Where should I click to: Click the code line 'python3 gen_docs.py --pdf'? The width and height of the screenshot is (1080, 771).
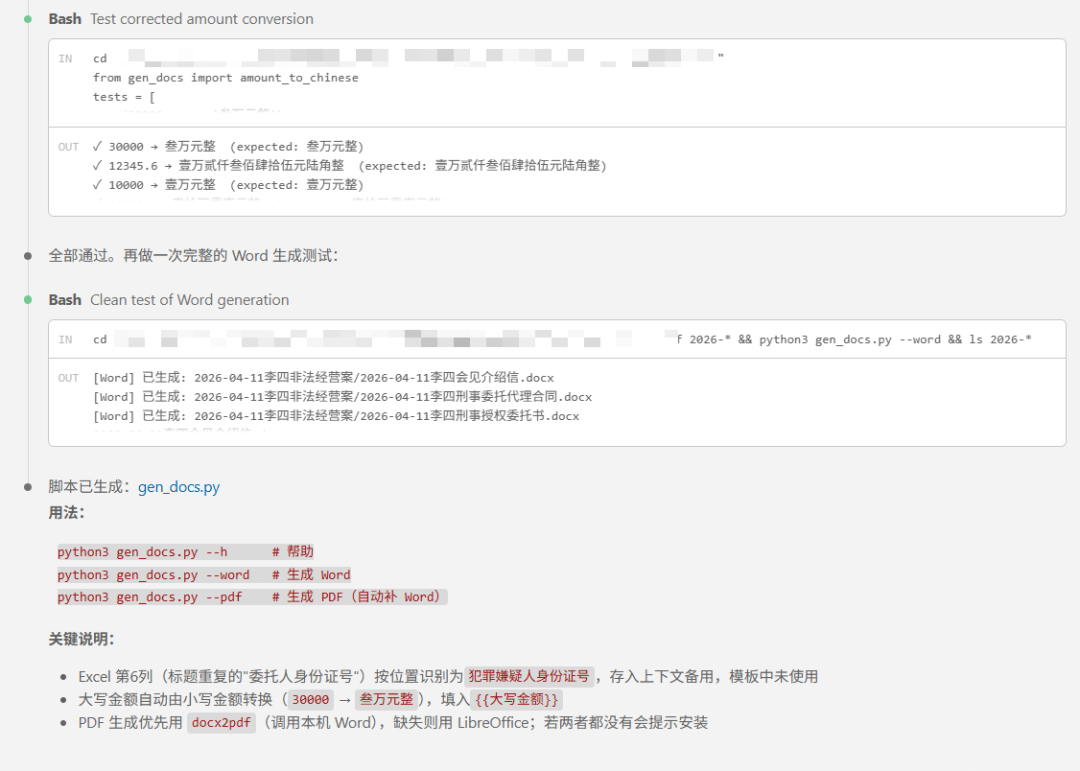(x=252, y=597)
